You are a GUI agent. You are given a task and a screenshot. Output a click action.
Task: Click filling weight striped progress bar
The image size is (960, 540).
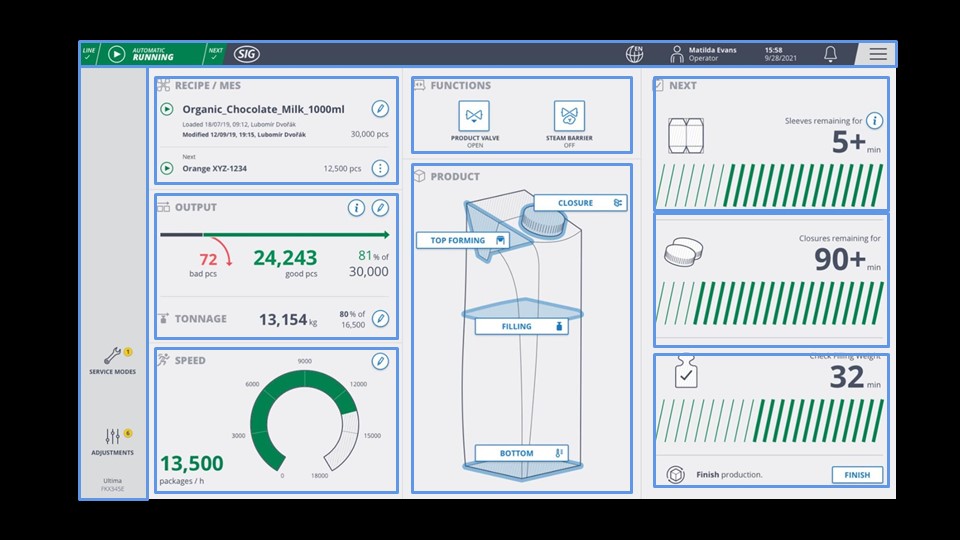pos(770,421)
